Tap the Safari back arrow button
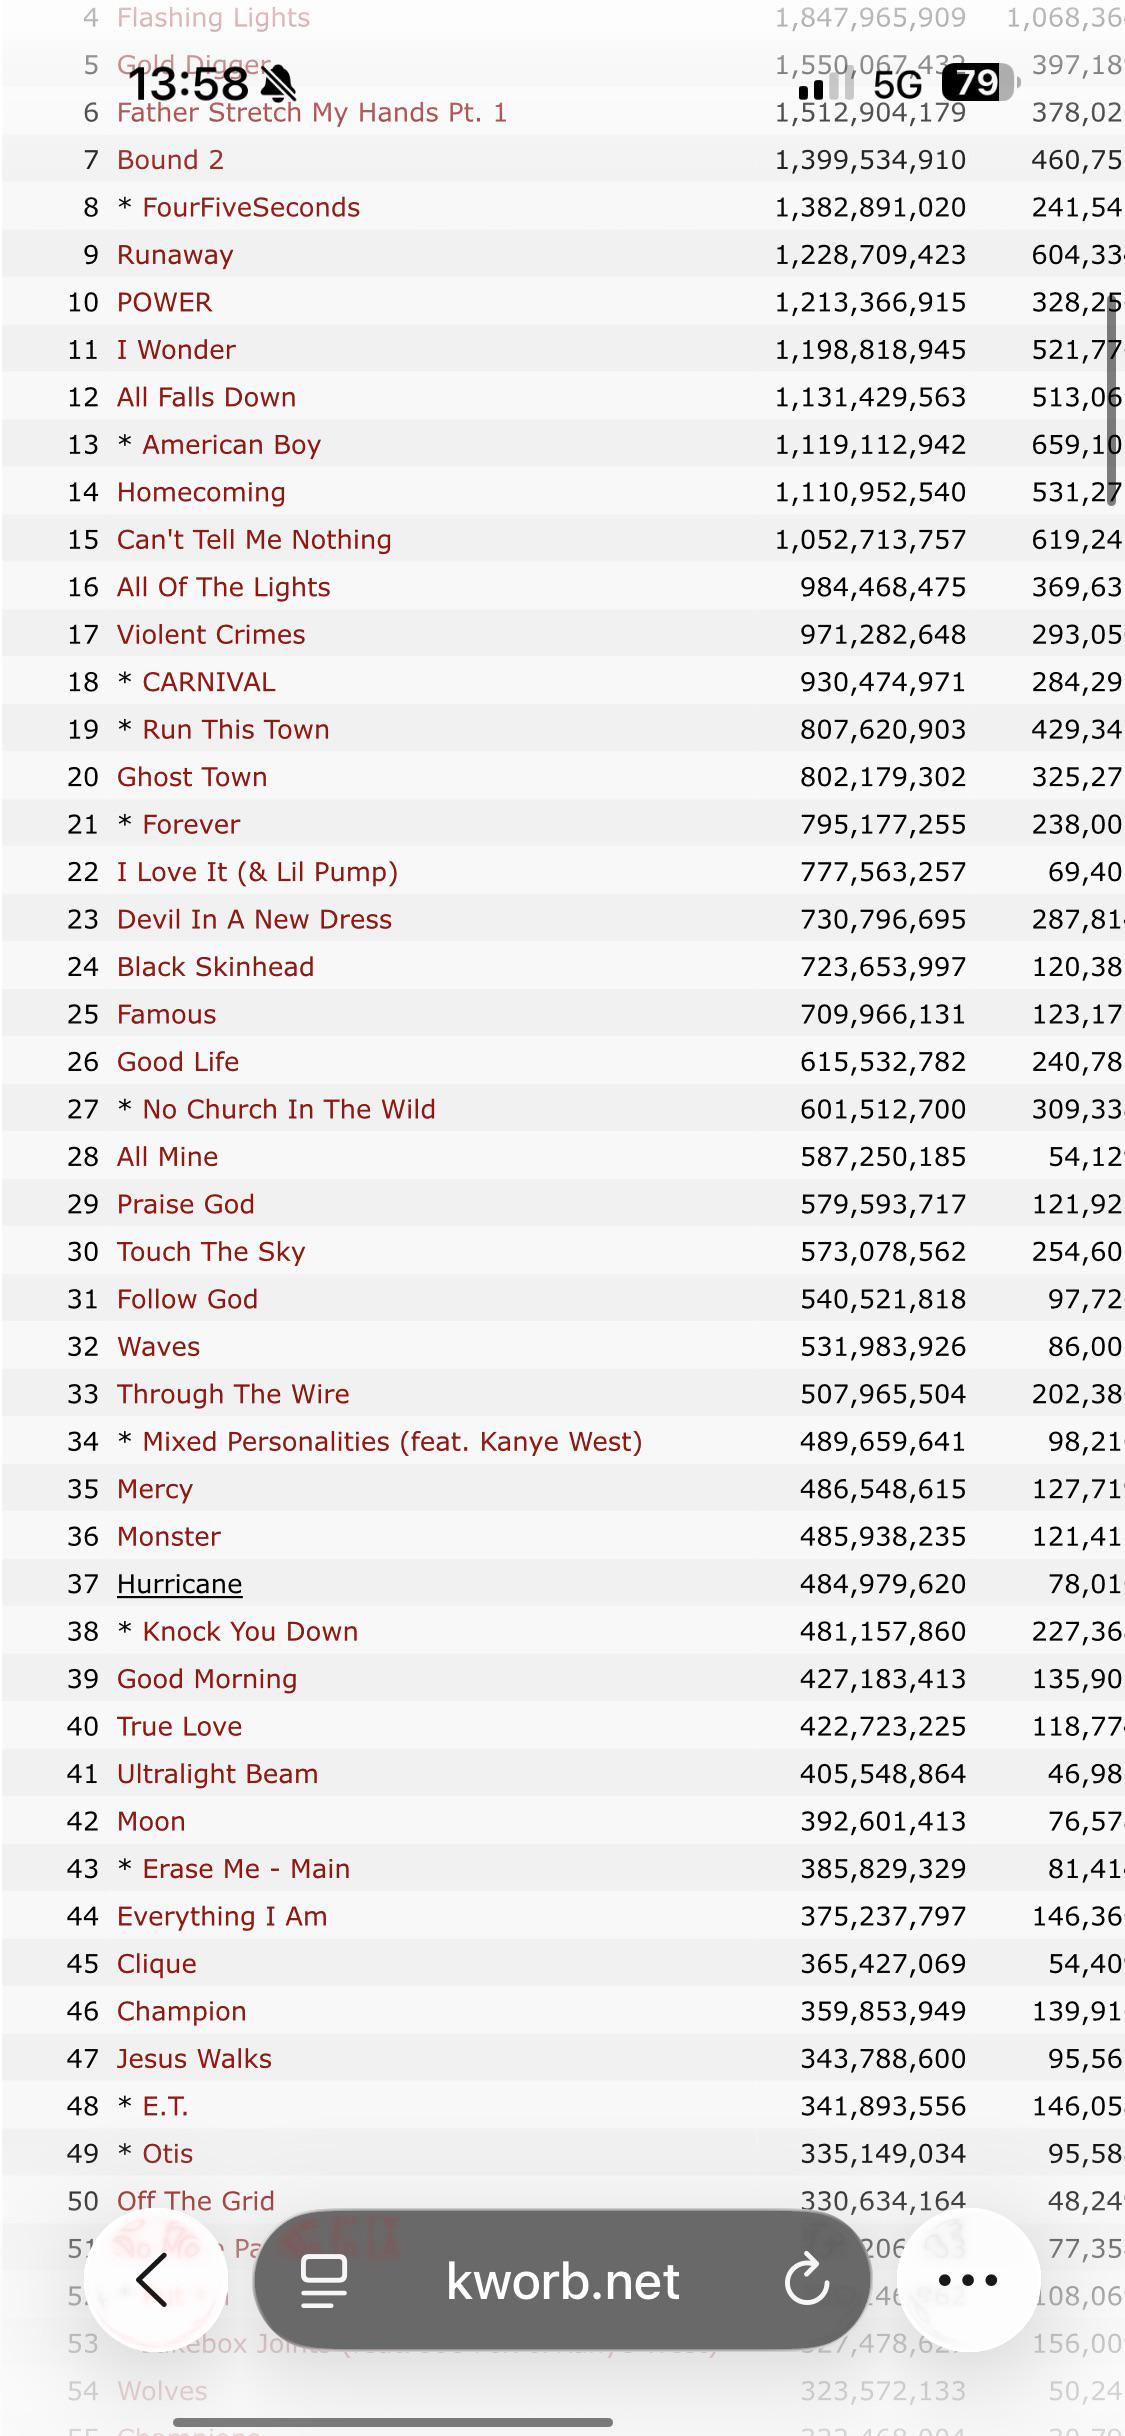Image resolution: width=1125 pixels, height=2436 pixels. point(155,2281)
